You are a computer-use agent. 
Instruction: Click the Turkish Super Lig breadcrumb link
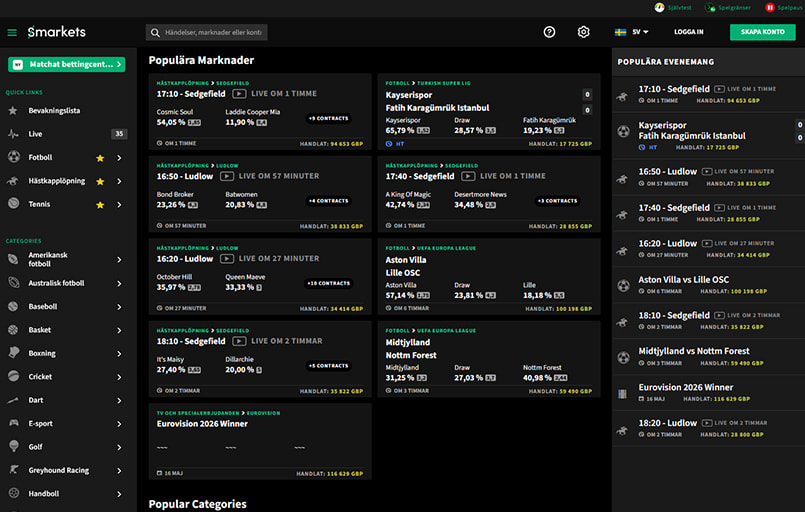click(444, 83)
